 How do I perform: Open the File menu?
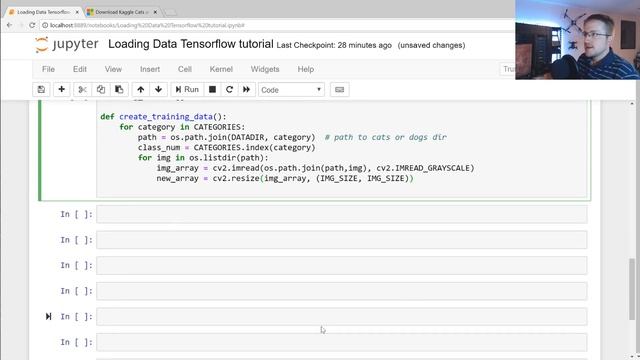(48, 69)
